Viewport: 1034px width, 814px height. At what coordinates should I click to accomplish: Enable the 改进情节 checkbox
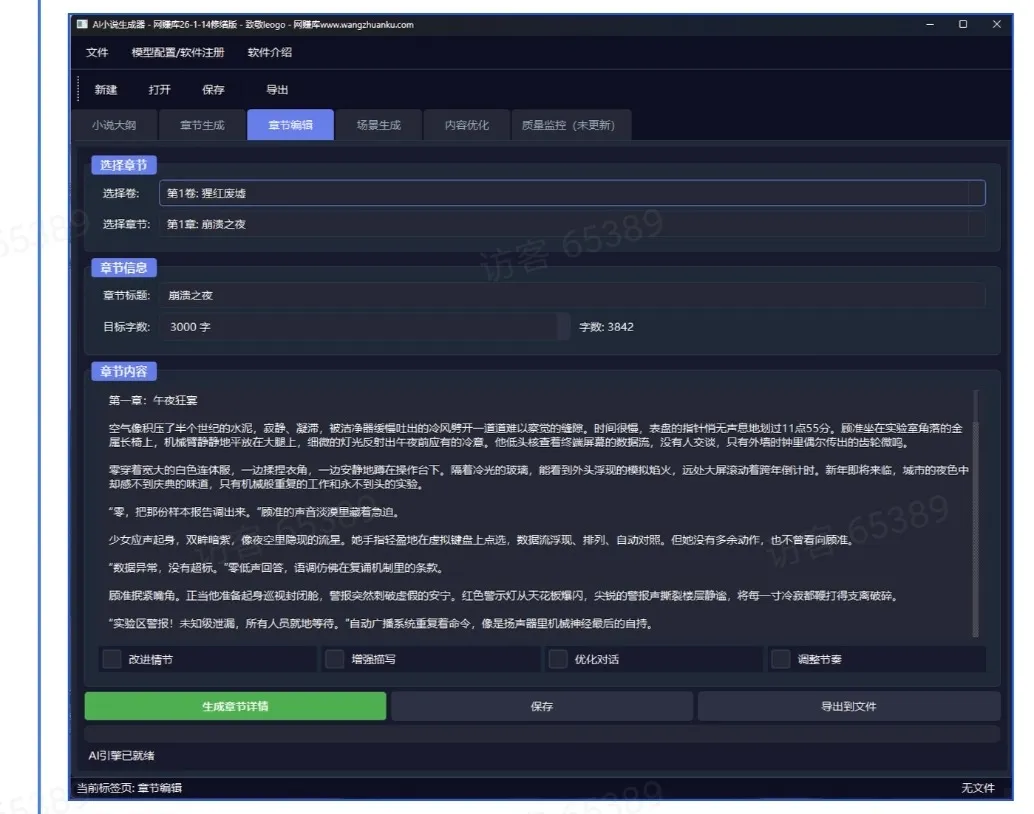[112, 659]
